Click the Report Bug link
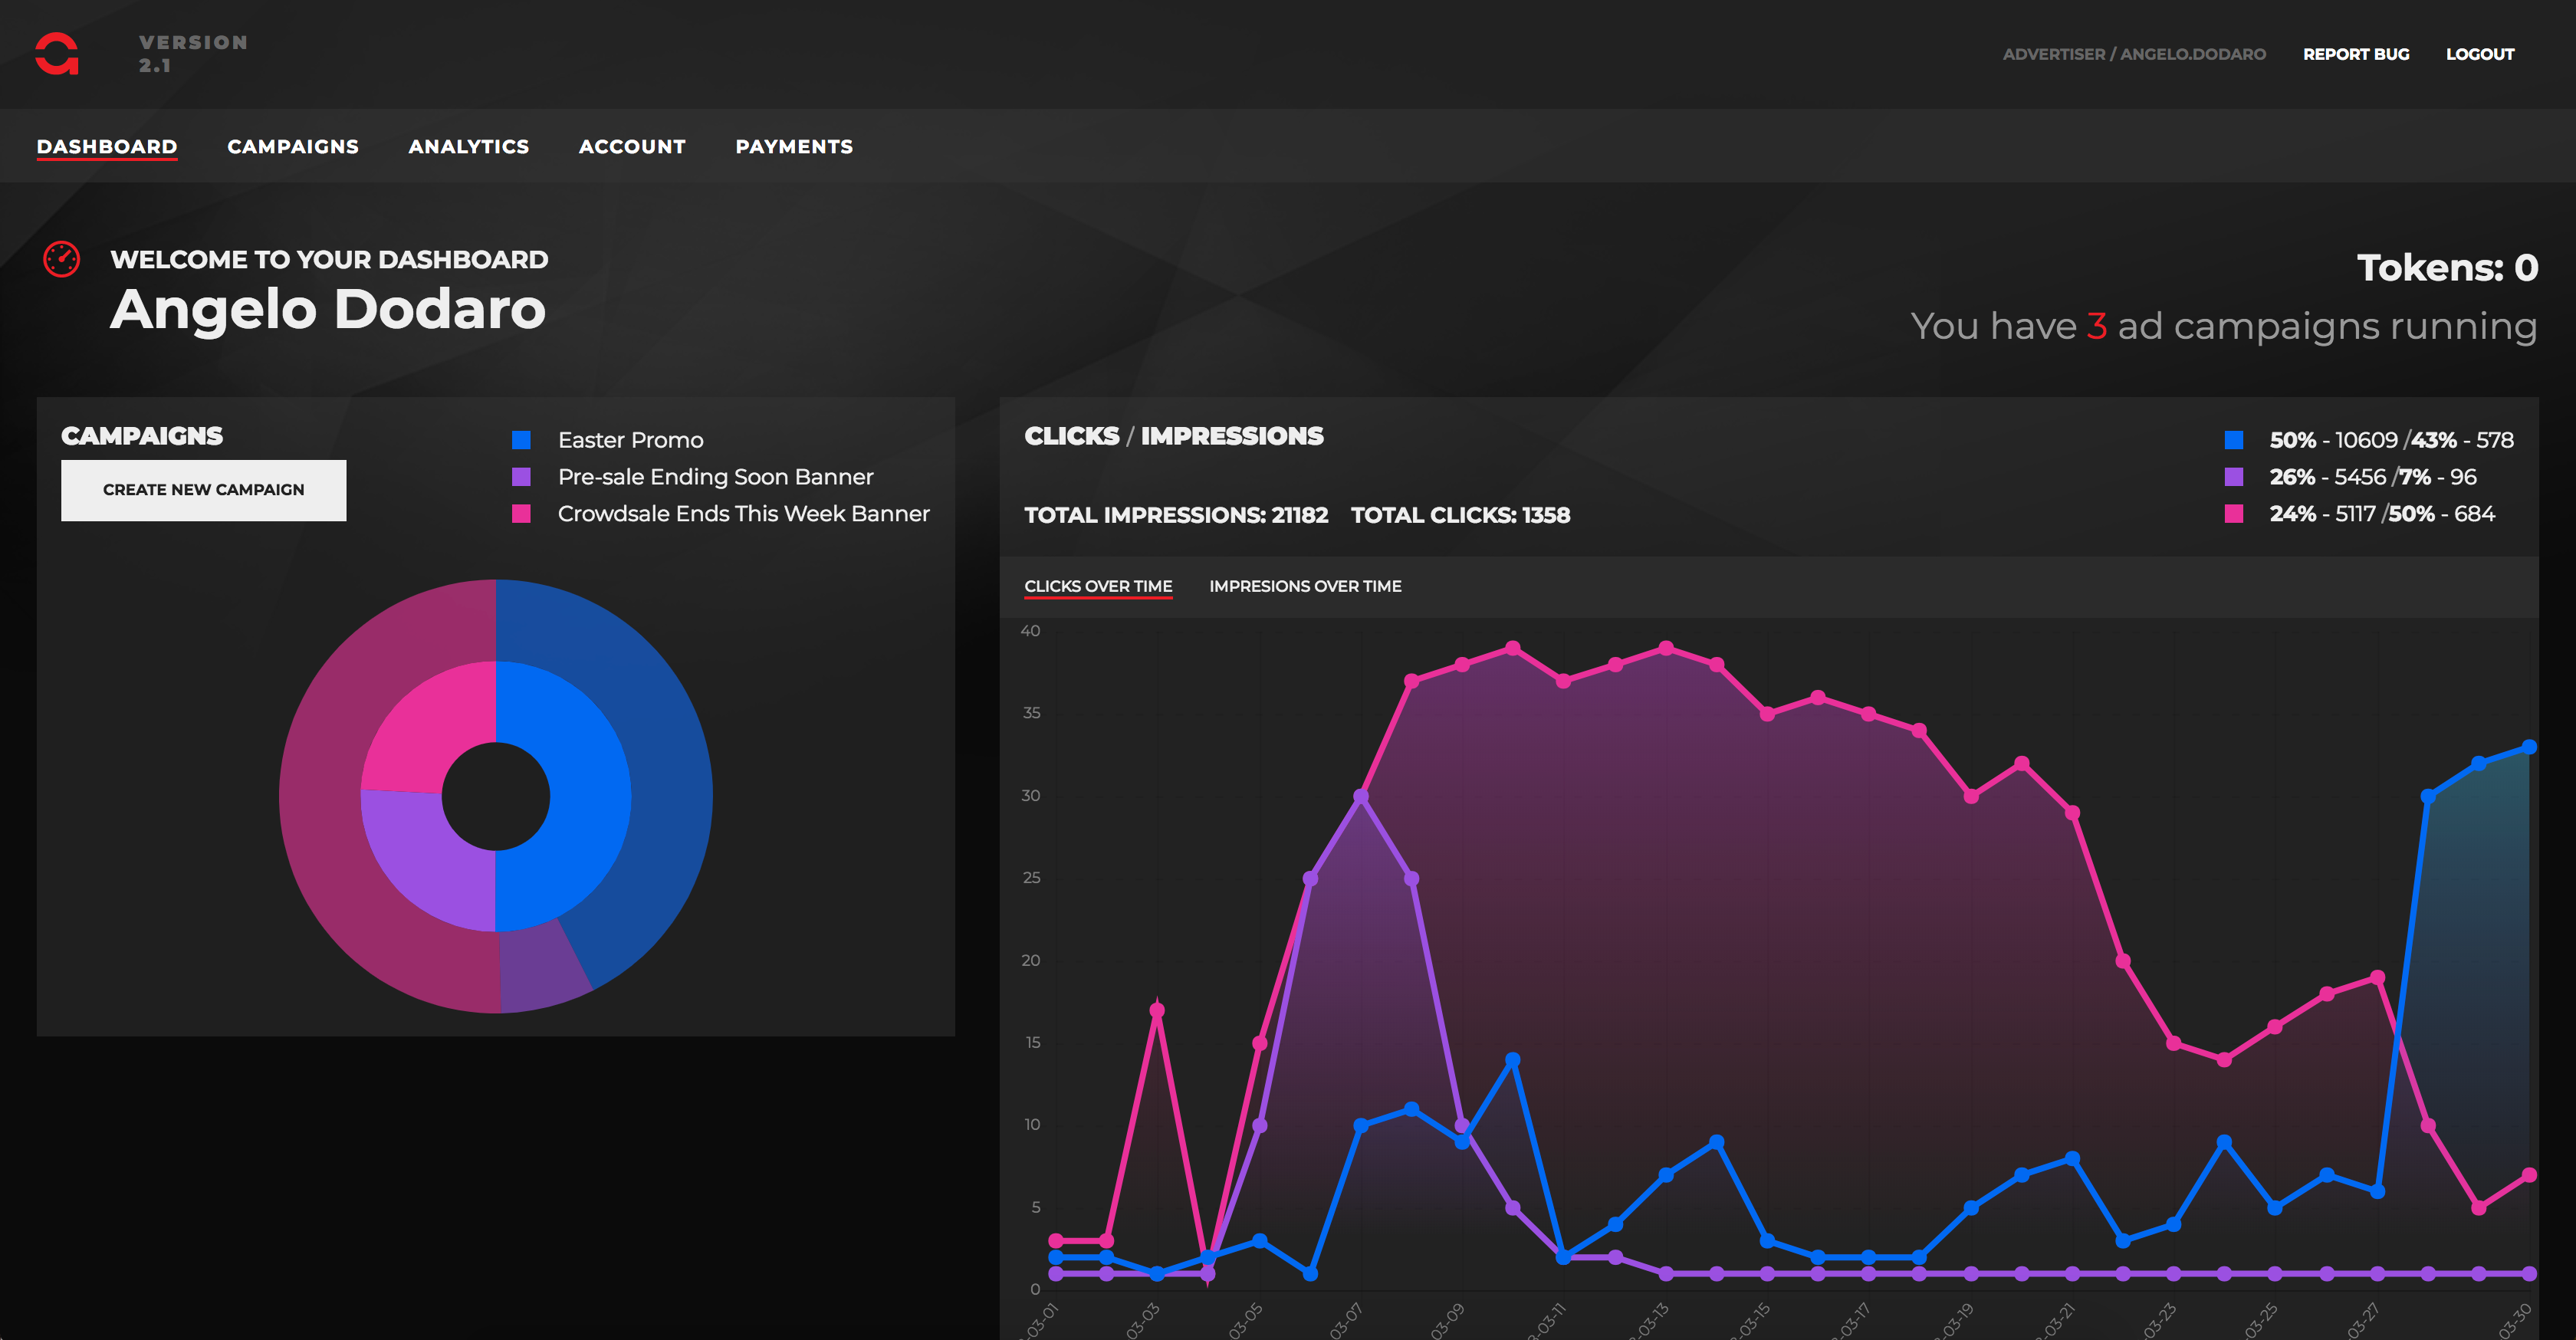Image resolution: width=2576 pixels, height=1340 pixels. 2355,54
